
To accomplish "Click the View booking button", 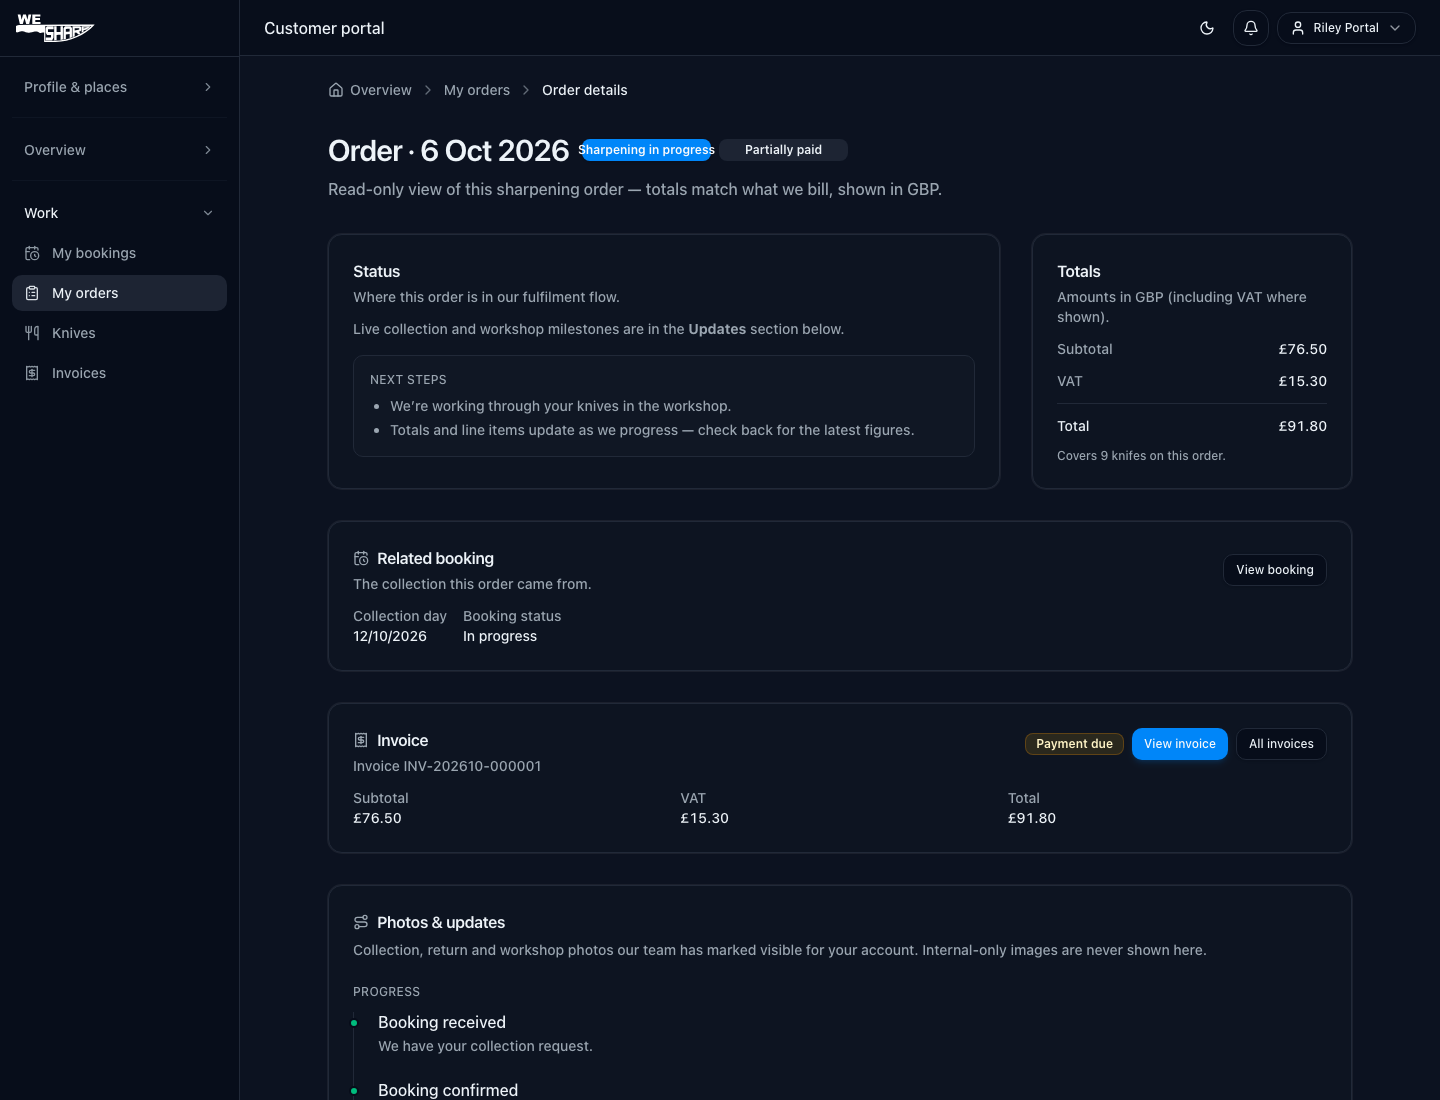I will pyautogui.click(x=1275, y=570).
